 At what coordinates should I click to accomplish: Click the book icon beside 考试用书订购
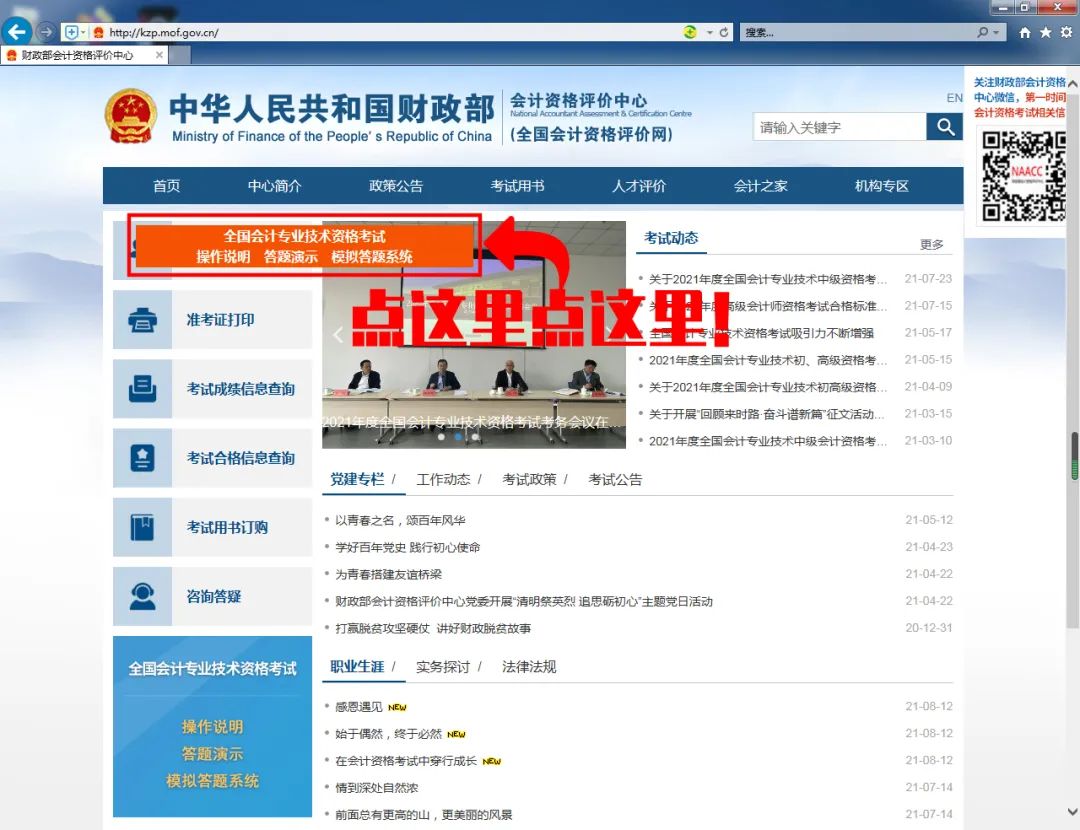pyautogui.click(x=143, y=527)
